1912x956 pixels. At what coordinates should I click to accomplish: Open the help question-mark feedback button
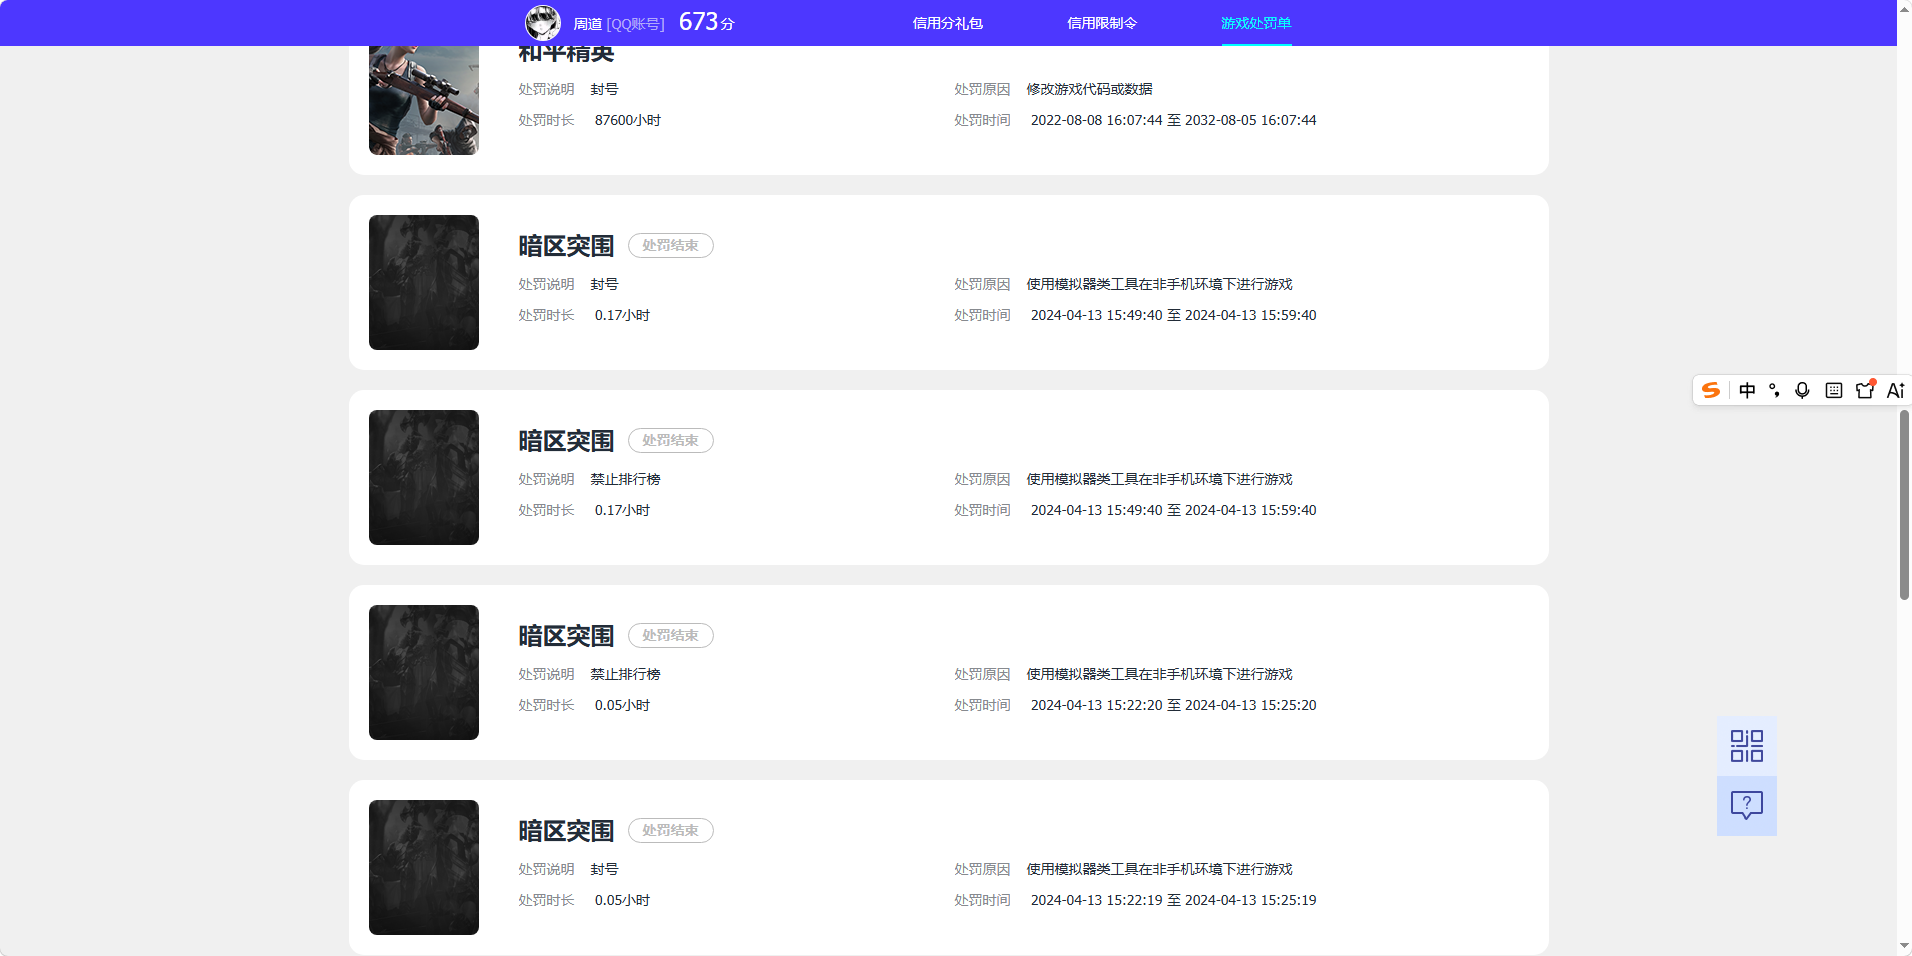click(x=1747, y=806)
